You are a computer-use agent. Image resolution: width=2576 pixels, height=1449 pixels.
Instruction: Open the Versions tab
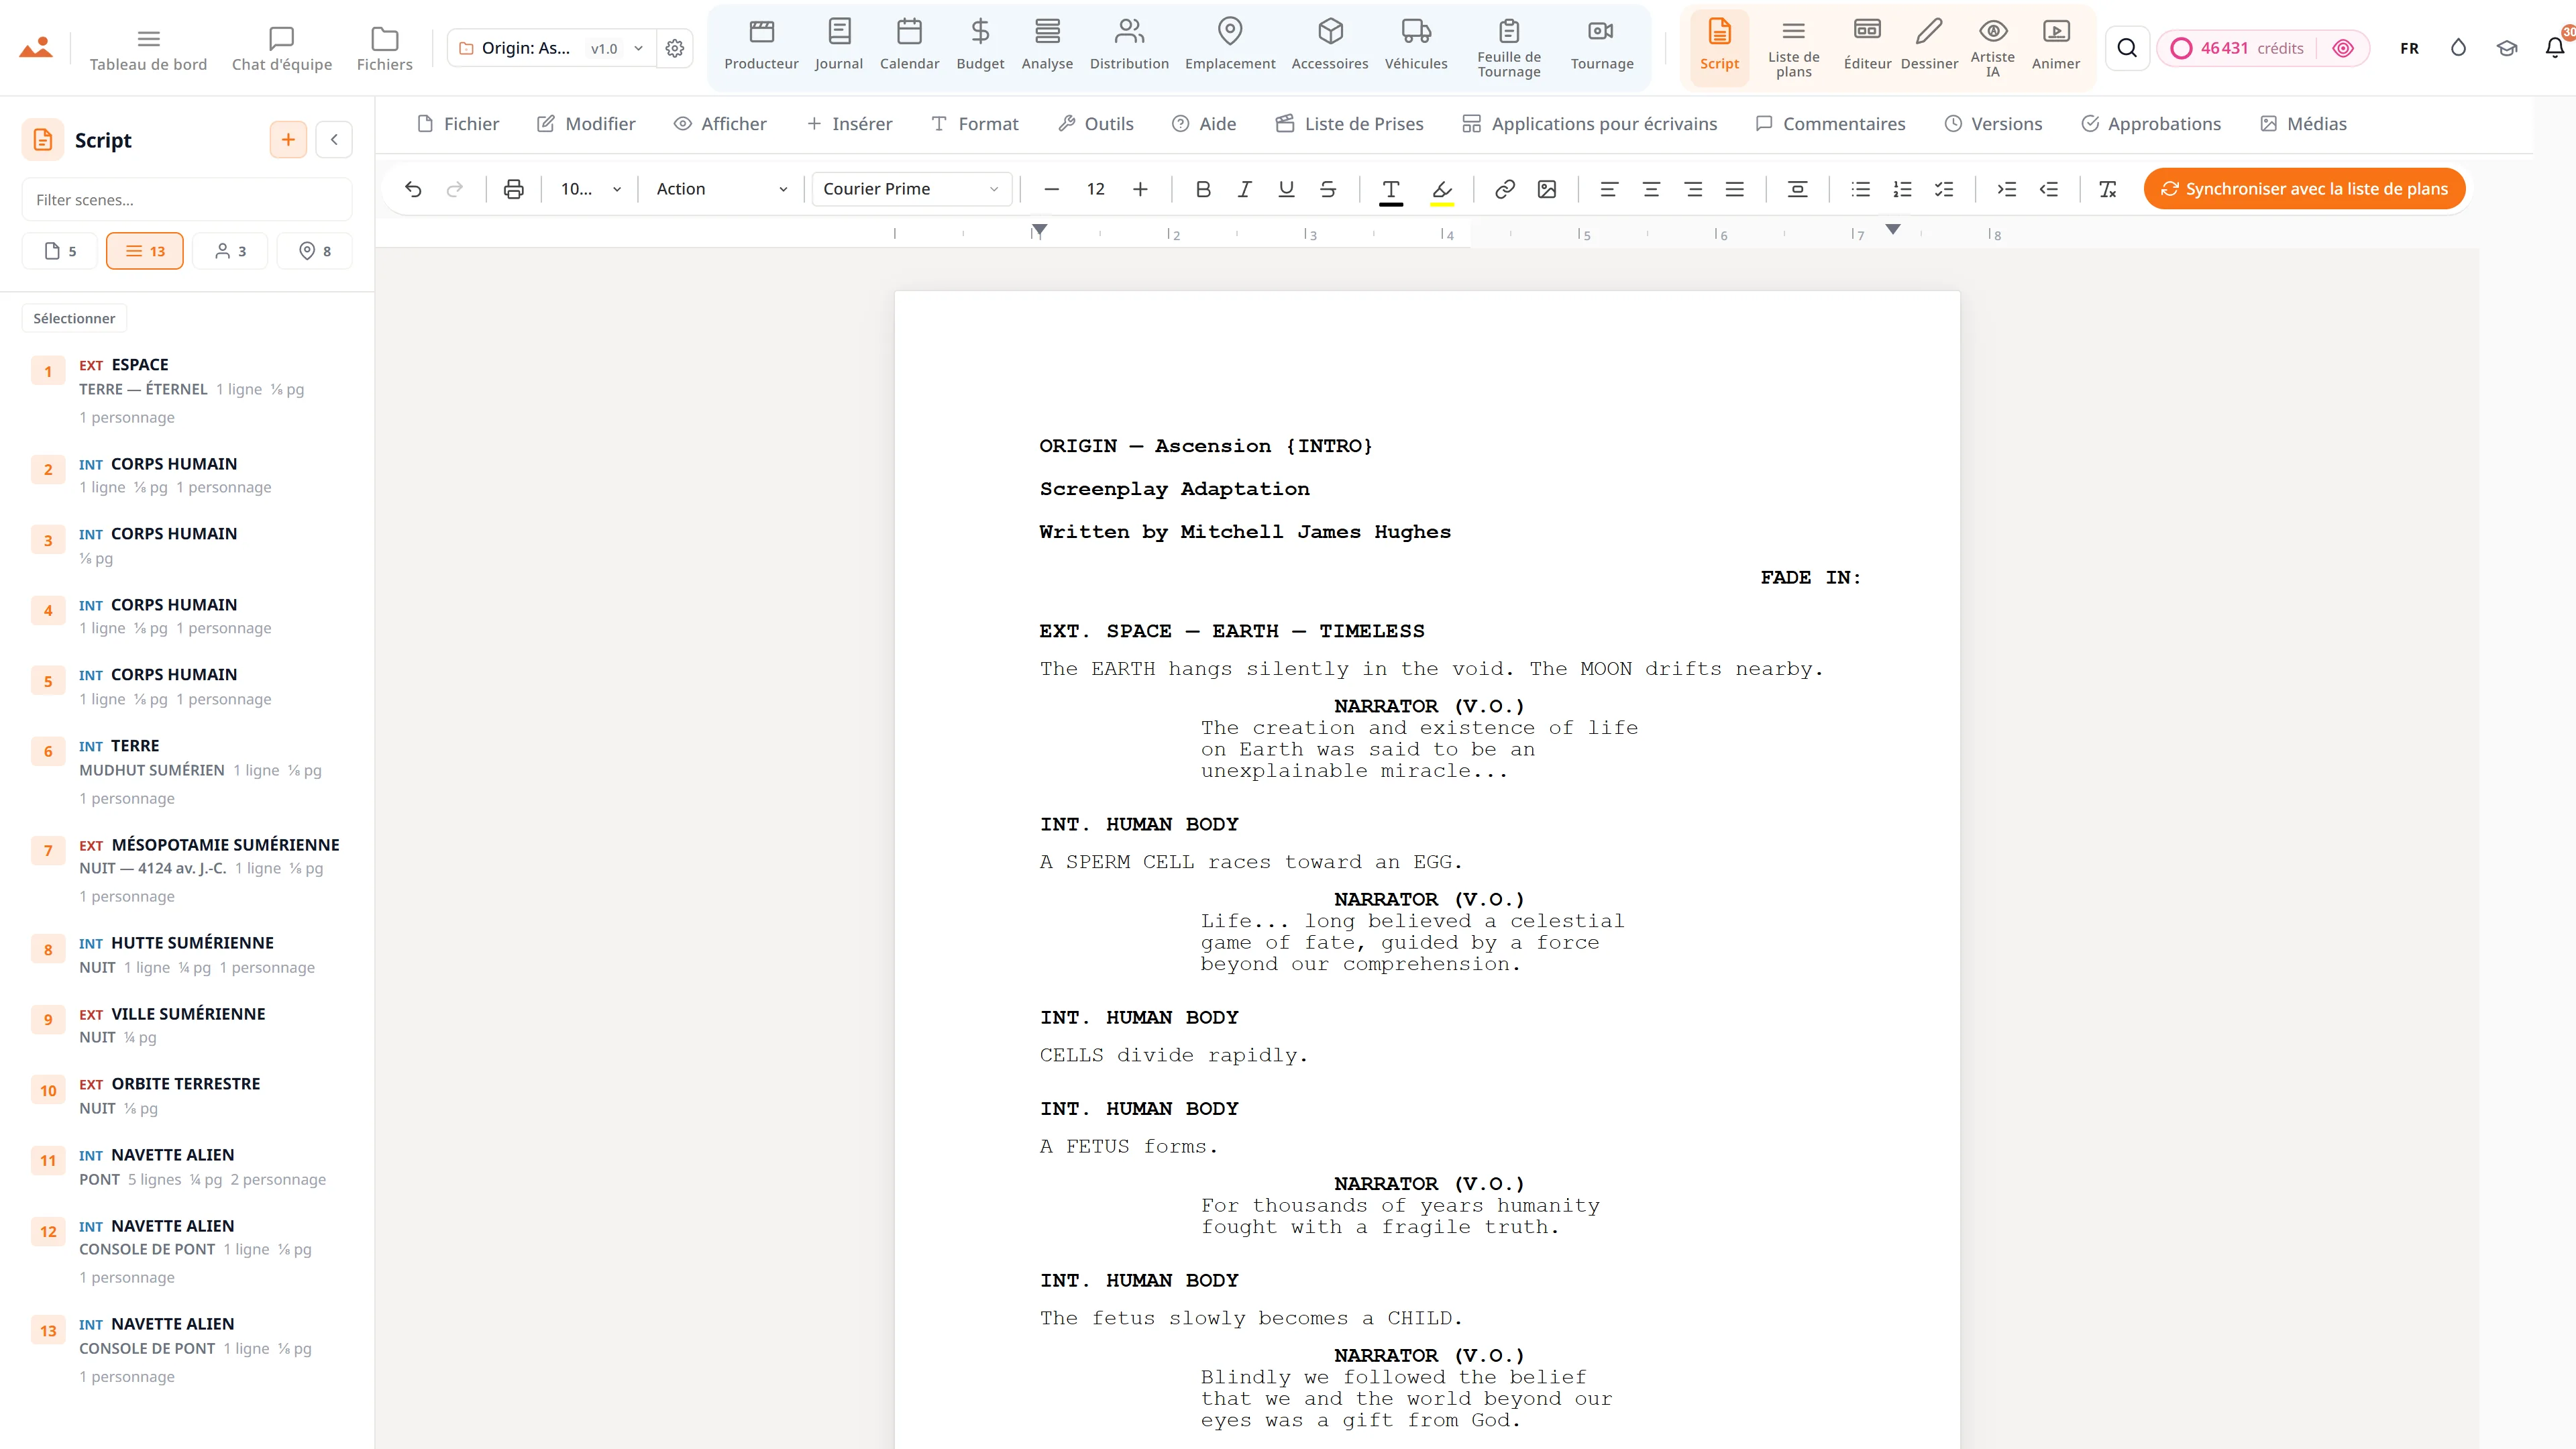point(1993,124)
